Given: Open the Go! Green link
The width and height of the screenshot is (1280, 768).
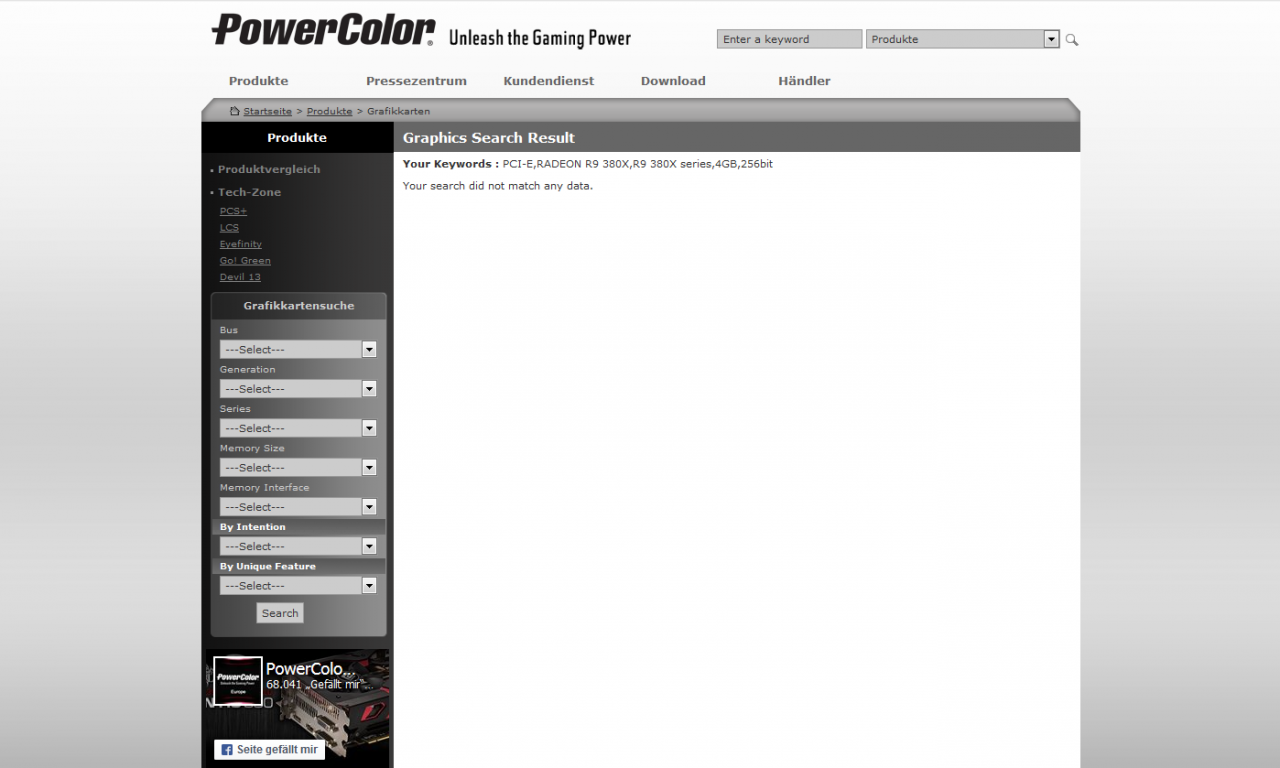Looking at the screenshot, I should (245, 261).
